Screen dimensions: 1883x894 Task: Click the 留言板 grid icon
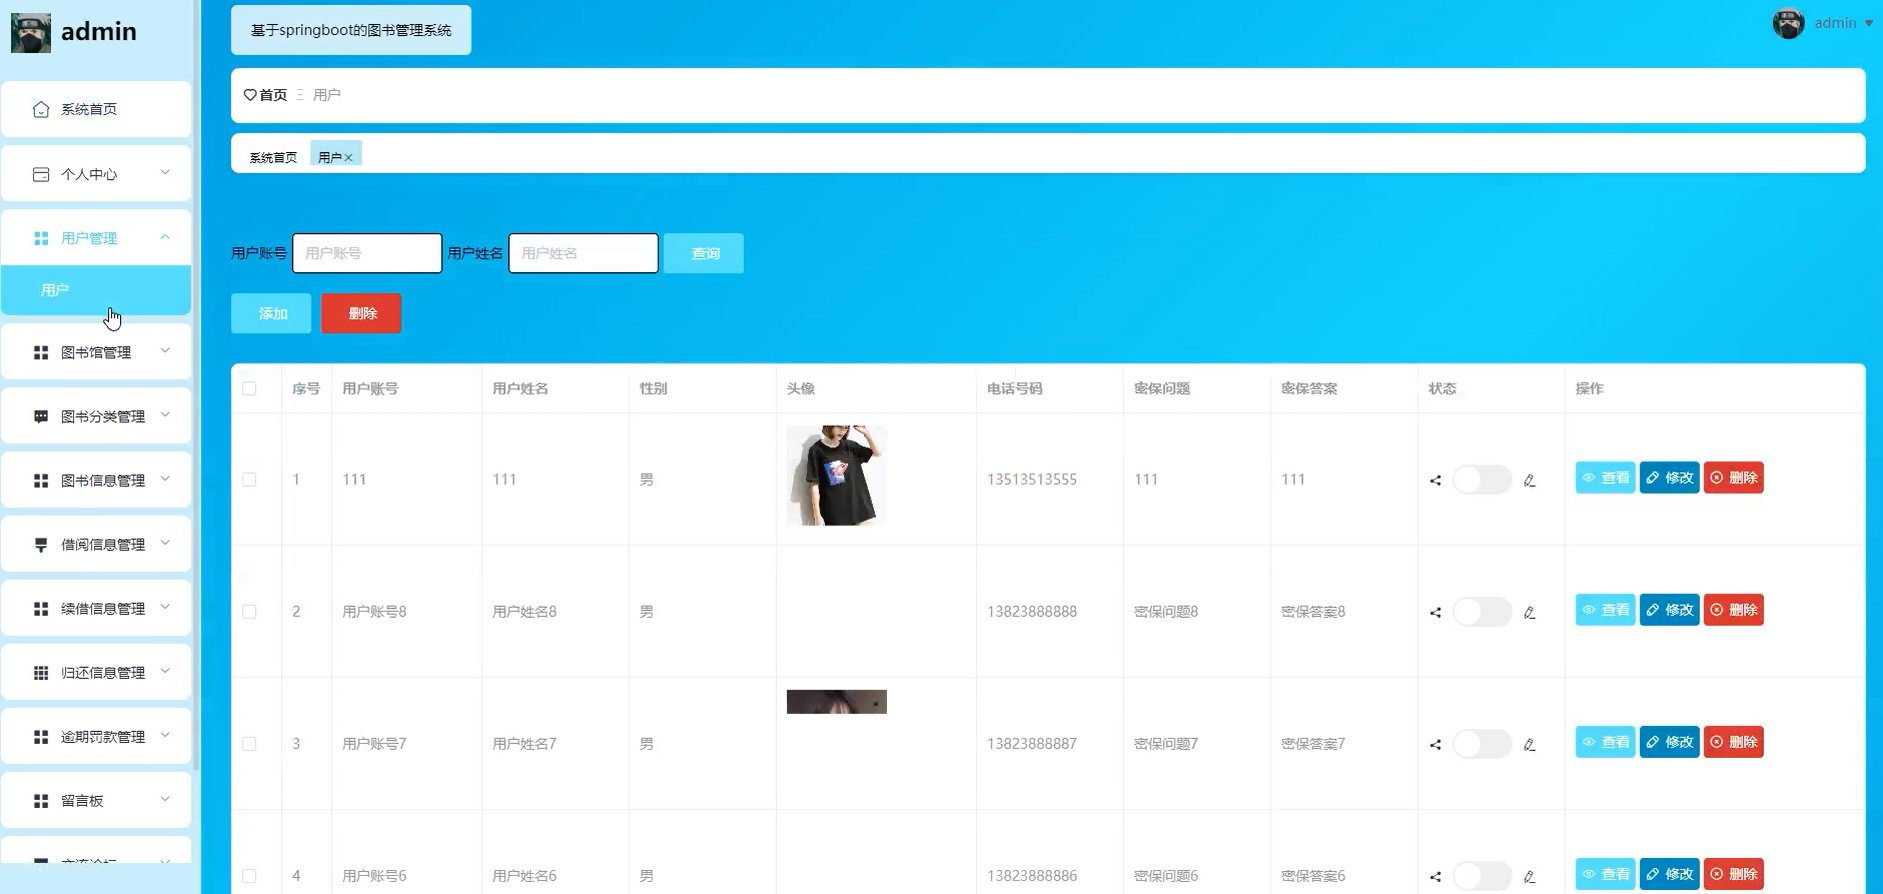41,801
